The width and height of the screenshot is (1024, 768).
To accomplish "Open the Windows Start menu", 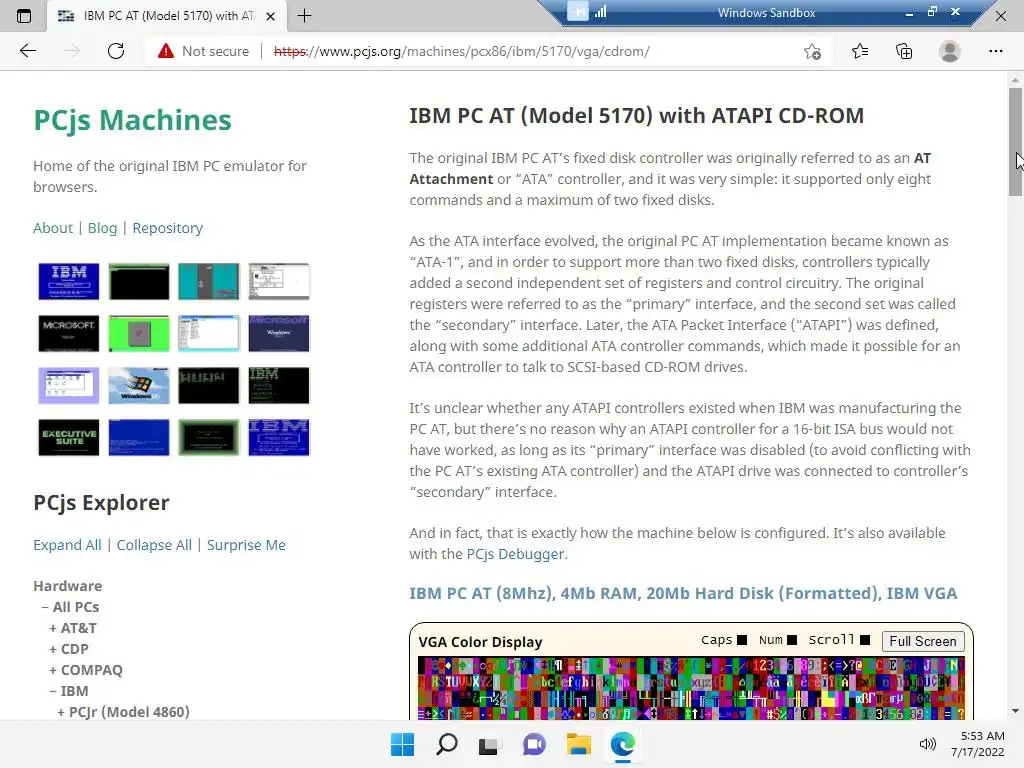I will coord(402,744).
